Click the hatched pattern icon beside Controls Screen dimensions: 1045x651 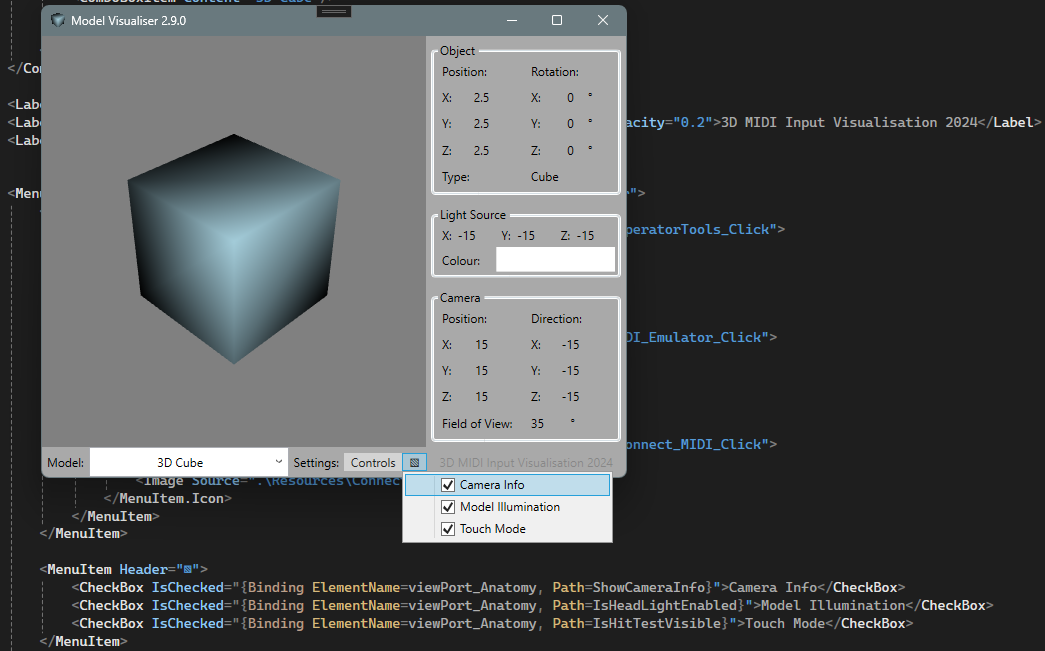click(414, 462)
